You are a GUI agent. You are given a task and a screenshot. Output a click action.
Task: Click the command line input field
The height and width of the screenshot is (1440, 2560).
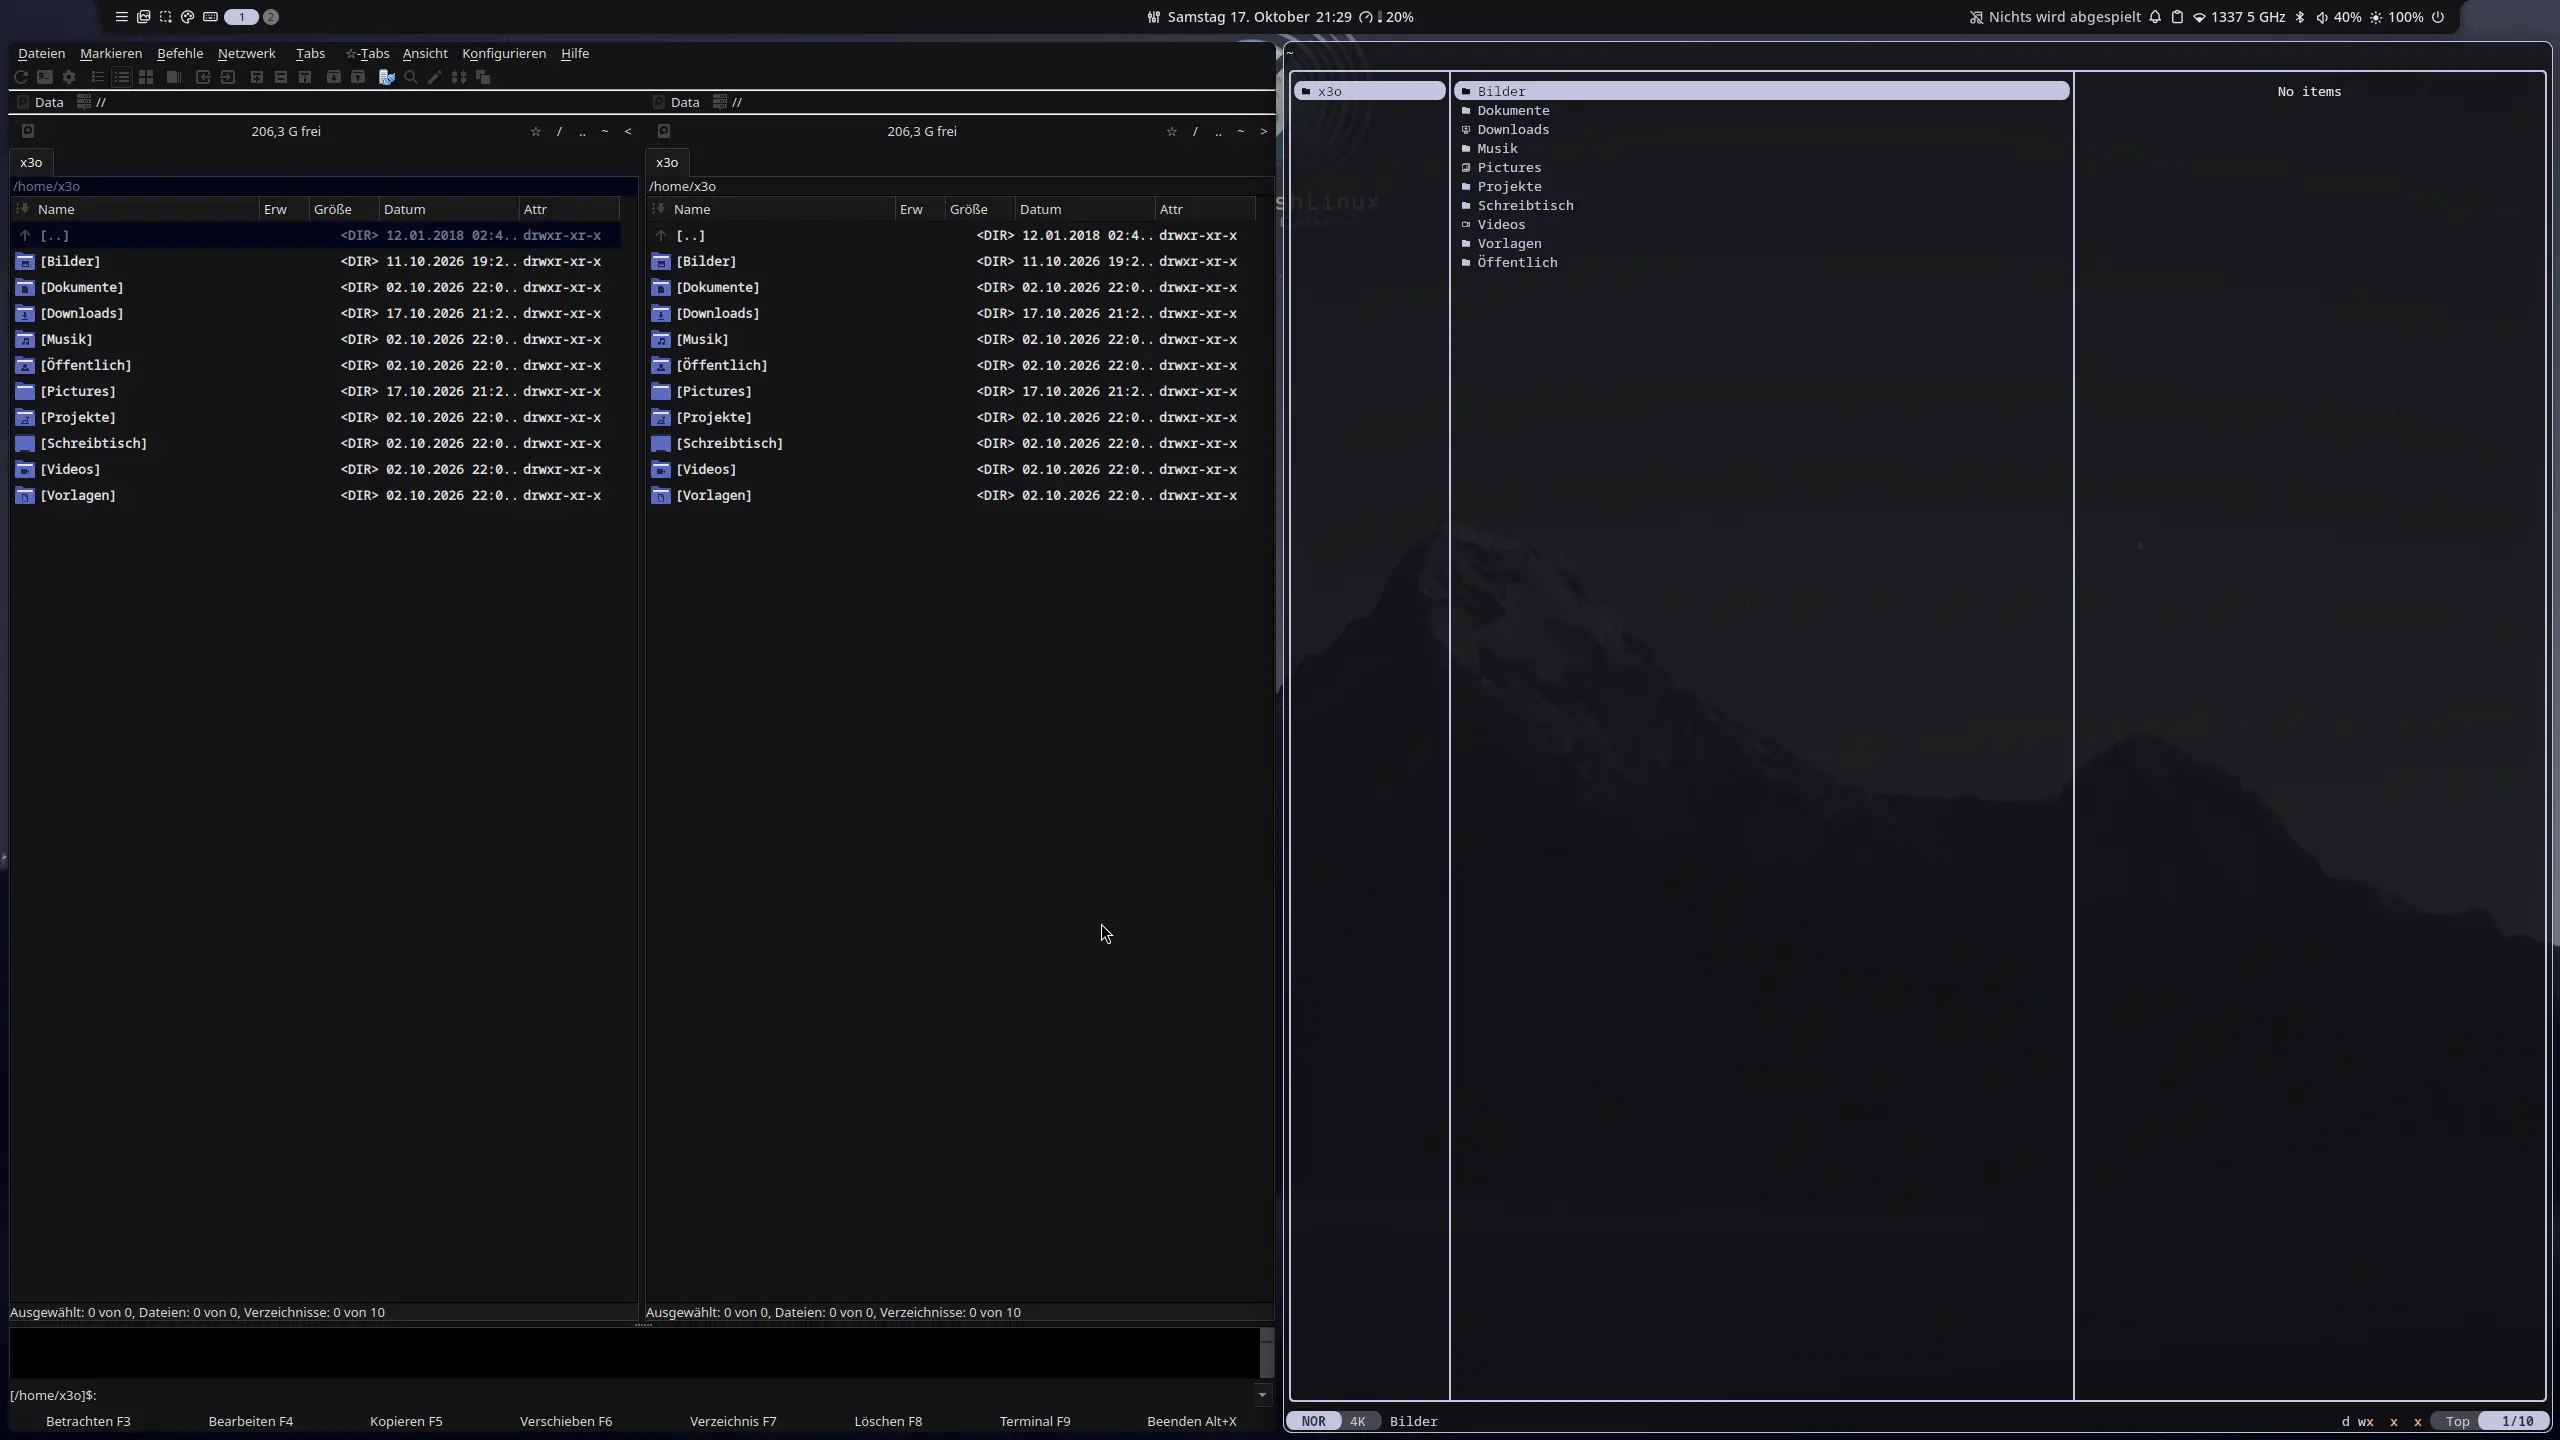(x=675, y=1395)
